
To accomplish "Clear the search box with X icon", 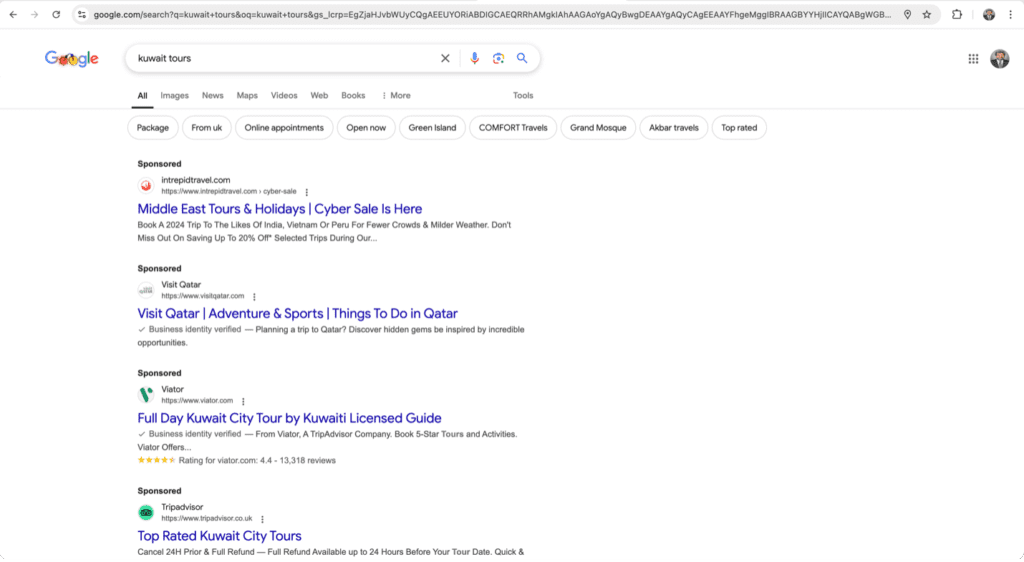I will pos(445,58).
